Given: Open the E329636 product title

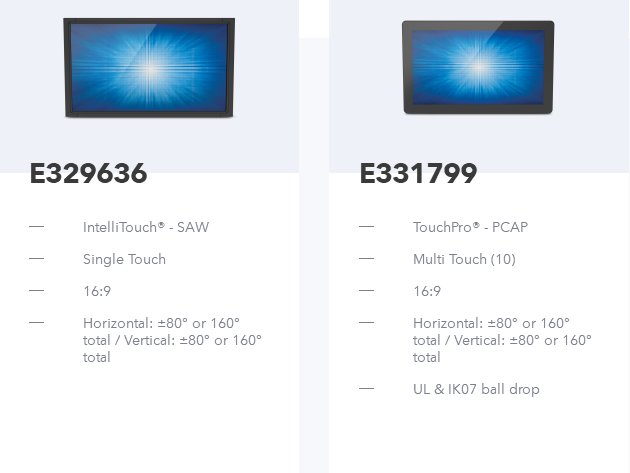Looking at the screenshot, I should coord(88,174).
